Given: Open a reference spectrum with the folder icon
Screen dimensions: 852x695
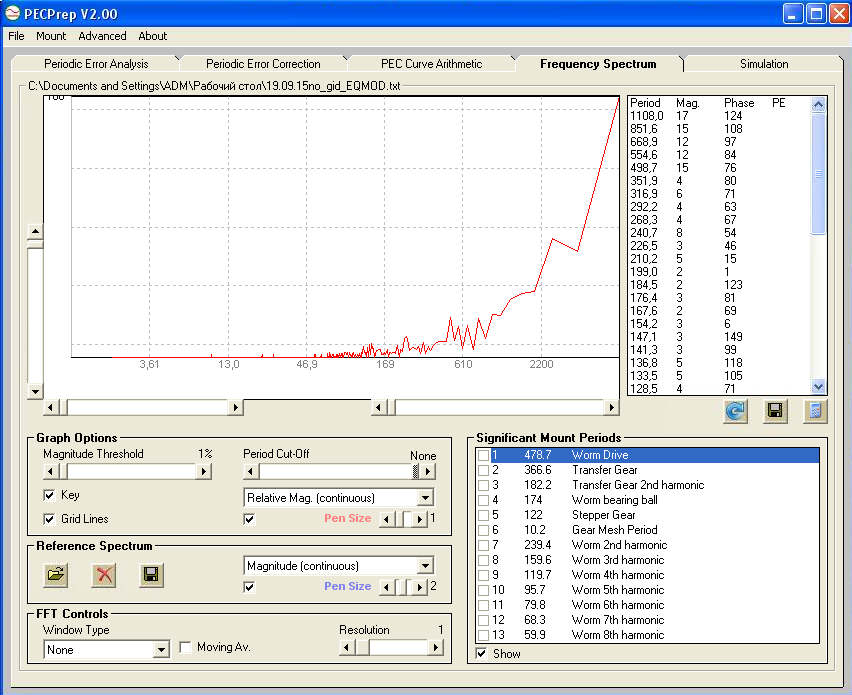Looking at the screenshot, I should 56,575.
